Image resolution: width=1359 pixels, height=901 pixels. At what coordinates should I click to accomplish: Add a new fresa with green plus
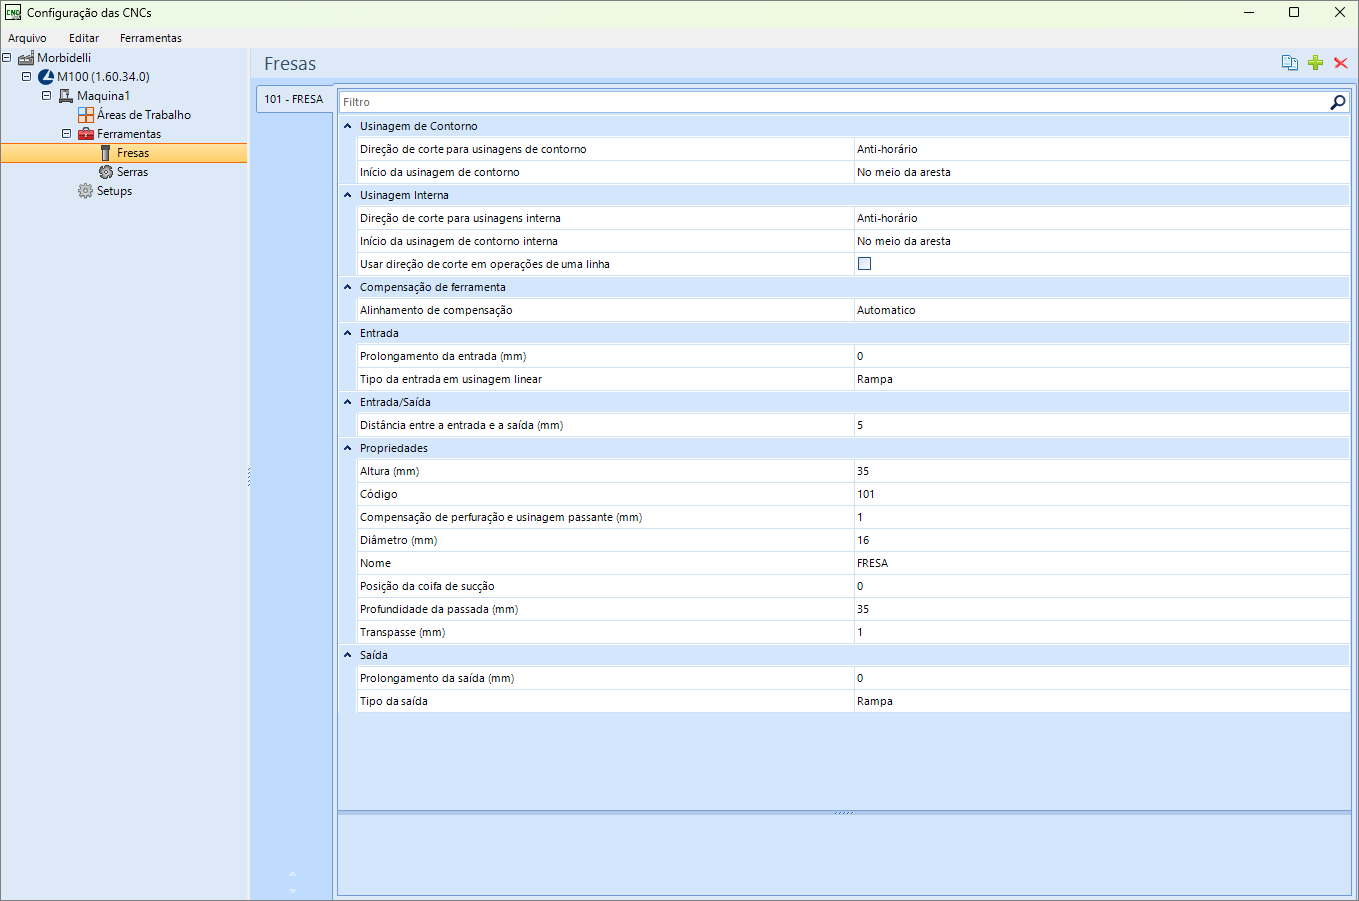click(1316, 63)
